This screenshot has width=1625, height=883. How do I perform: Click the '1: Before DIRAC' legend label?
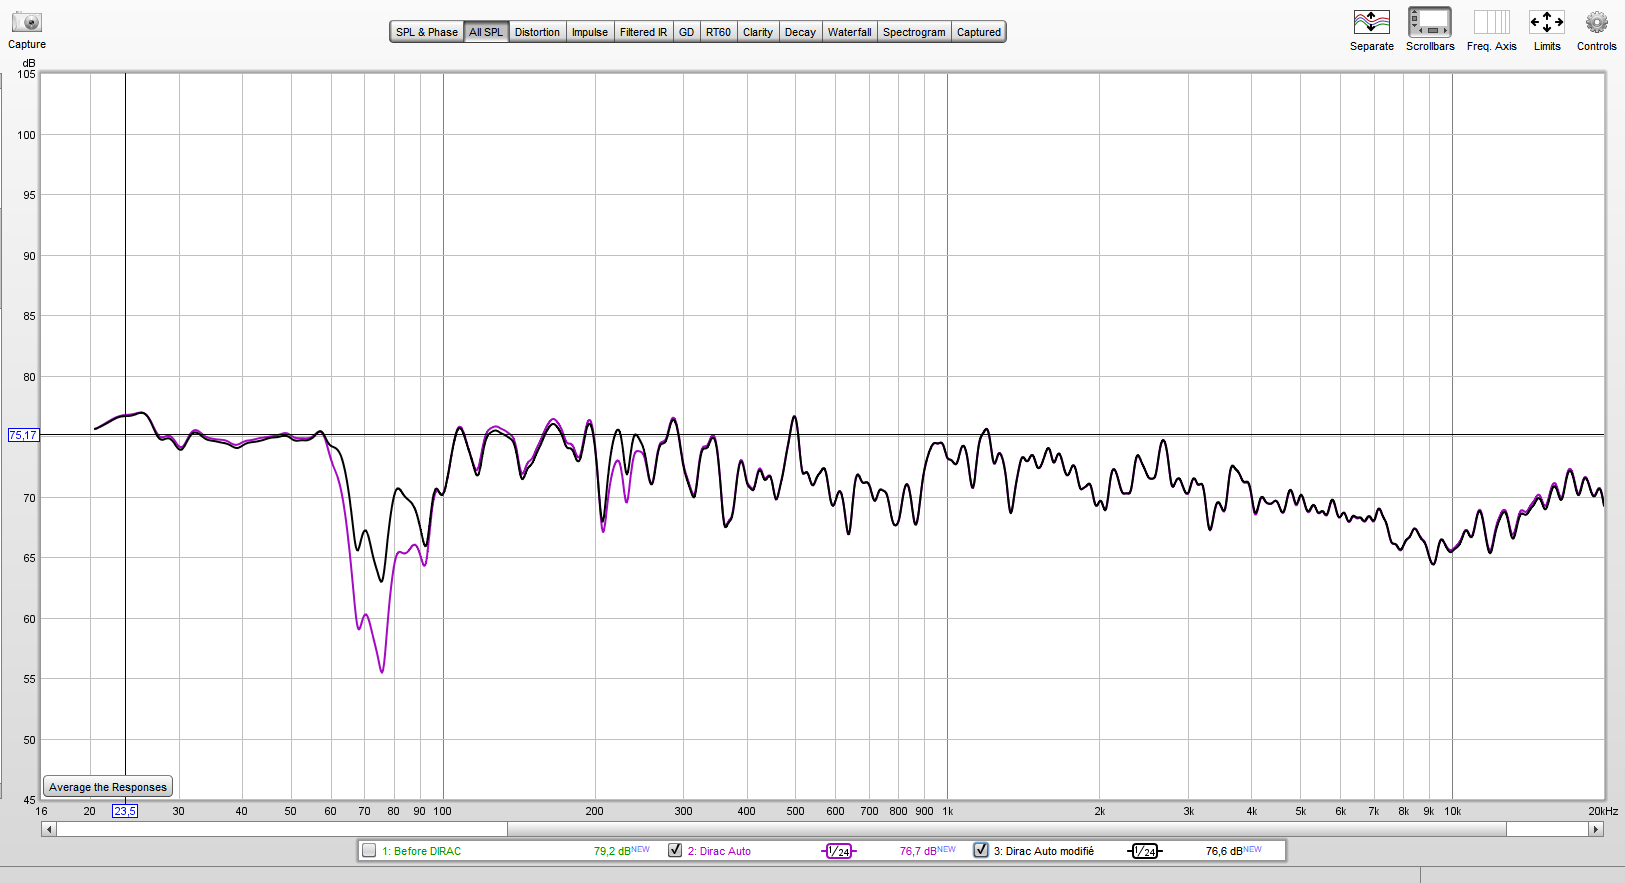[422, 851]
